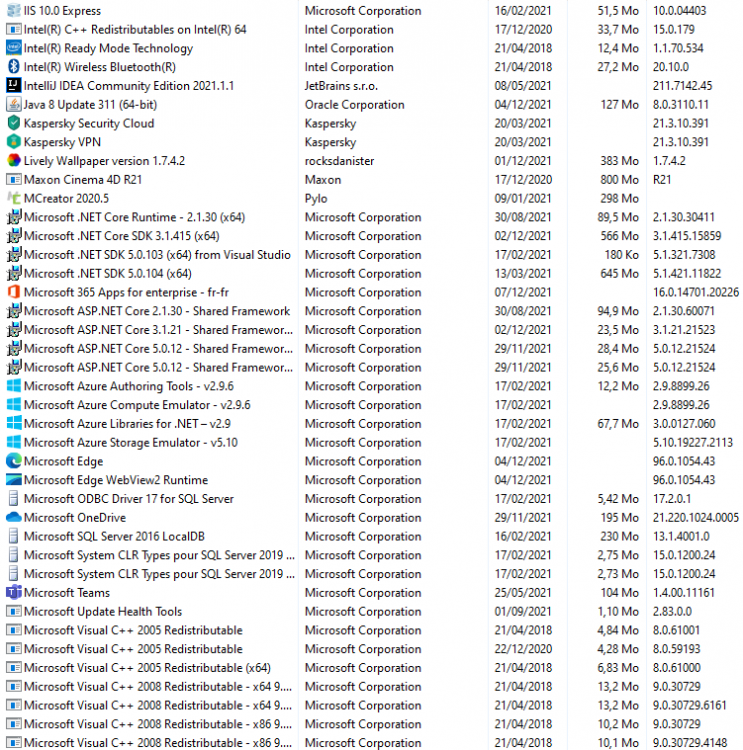The height and width of the screenshot is (750, 743).
Task: Select Microsoft .NET Core SDK 3.1.415 (x64)
Action: coord(122,236)
